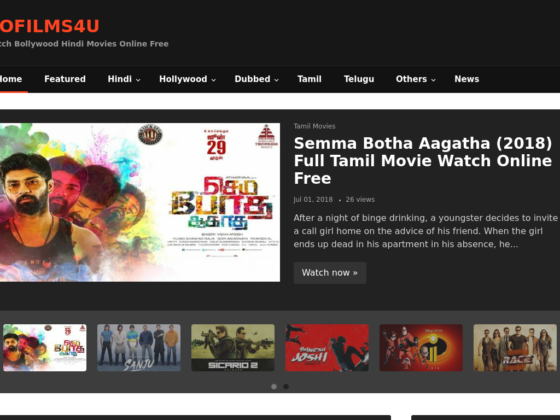This screenshot has height=420, width=560.
Task: Open the Hollywood menu
Action: click(x=183, y=79)
